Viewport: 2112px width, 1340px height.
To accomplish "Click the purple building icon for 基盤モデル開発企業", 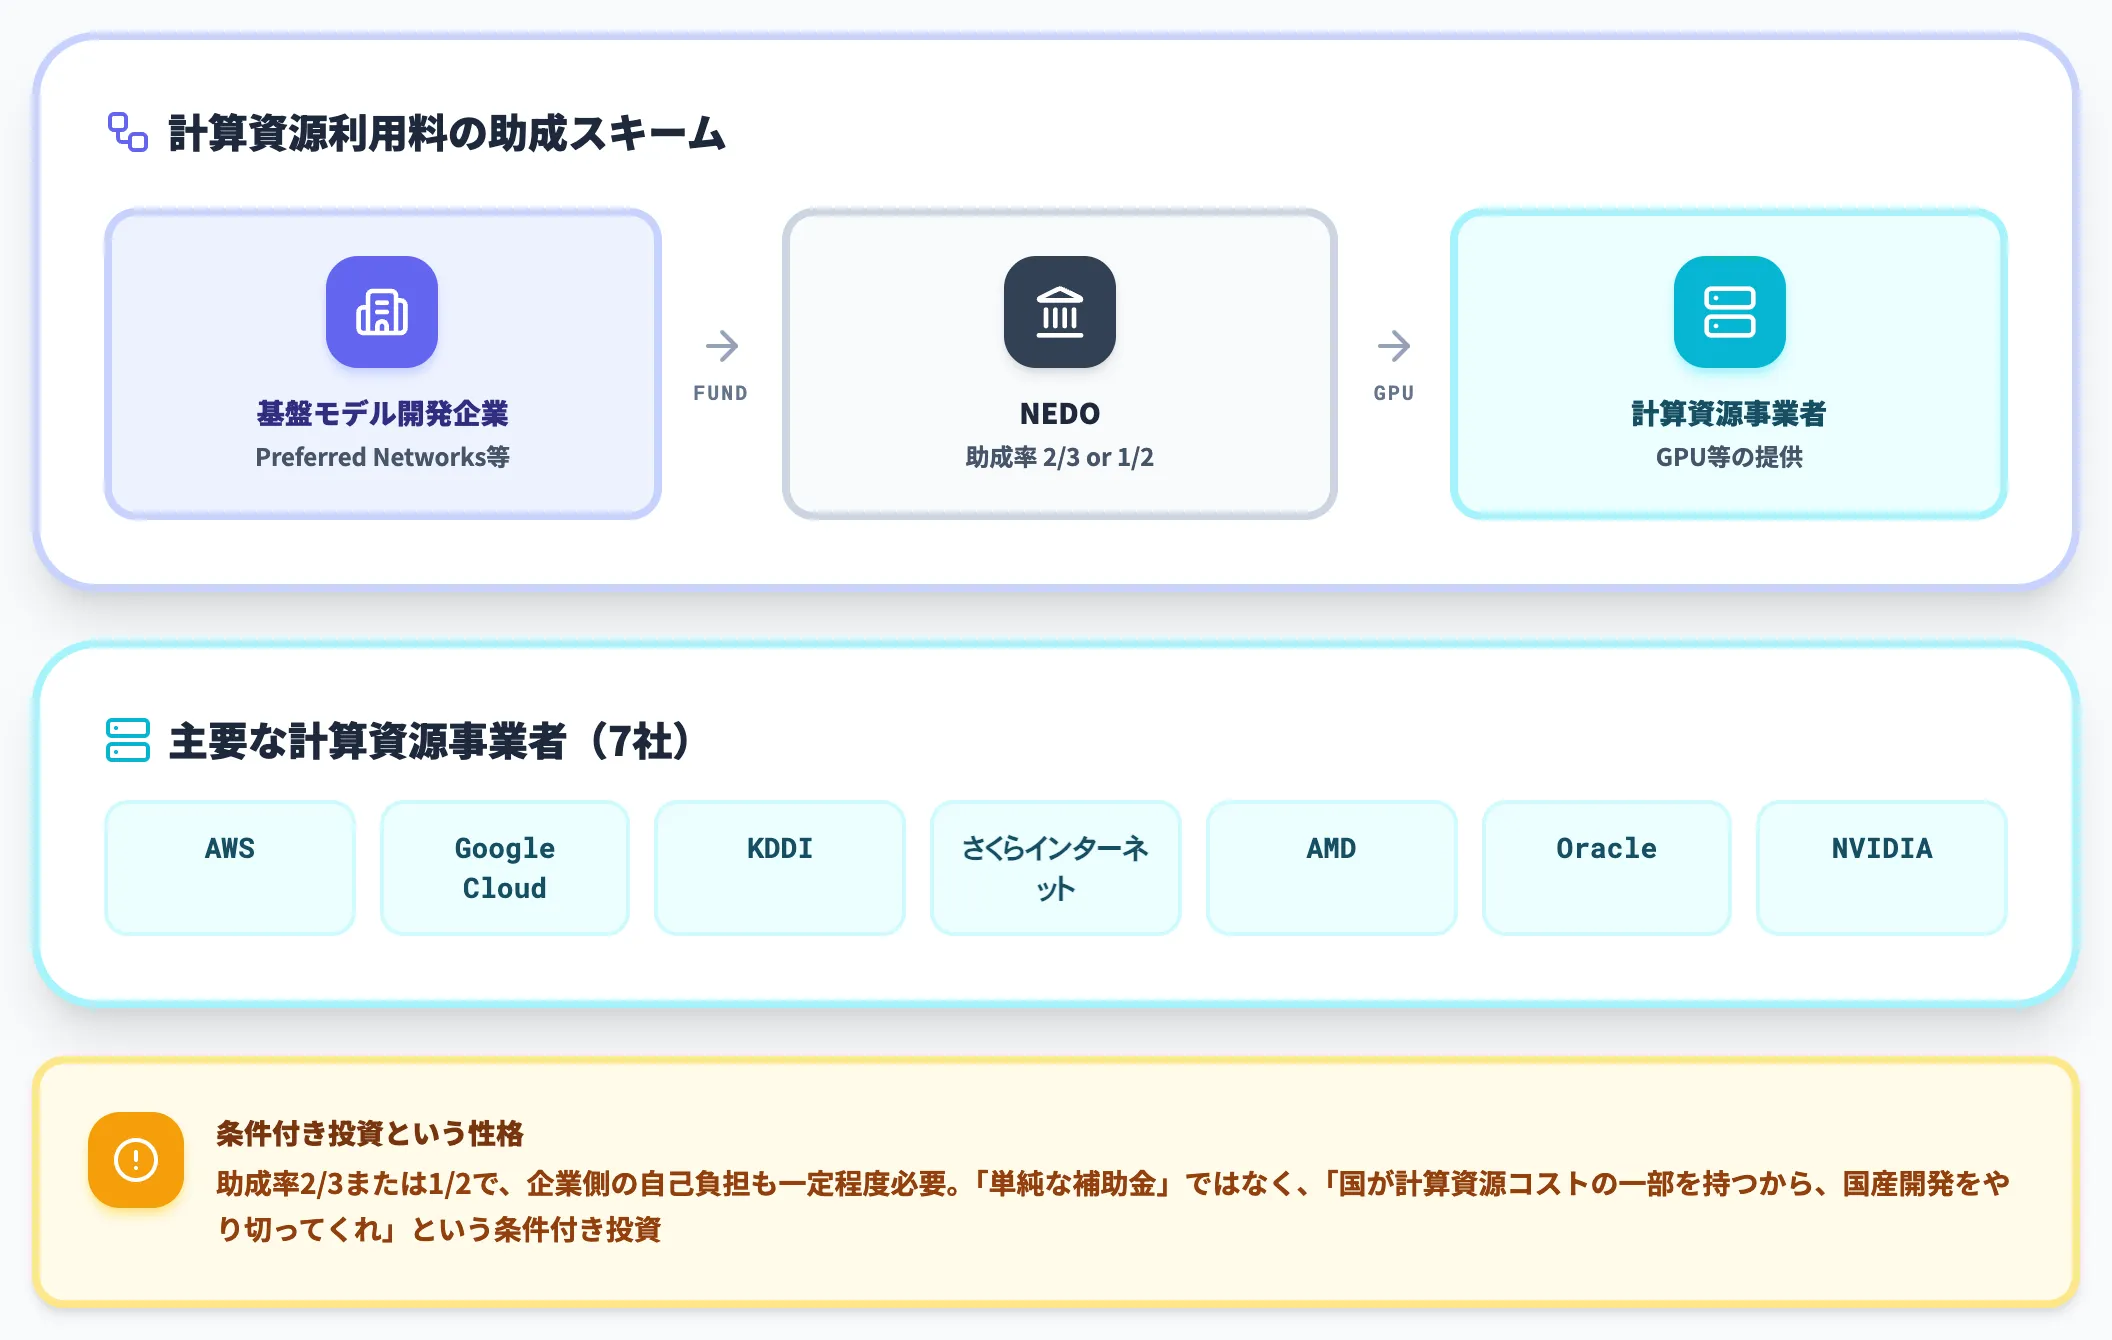I will pos(382,312).
